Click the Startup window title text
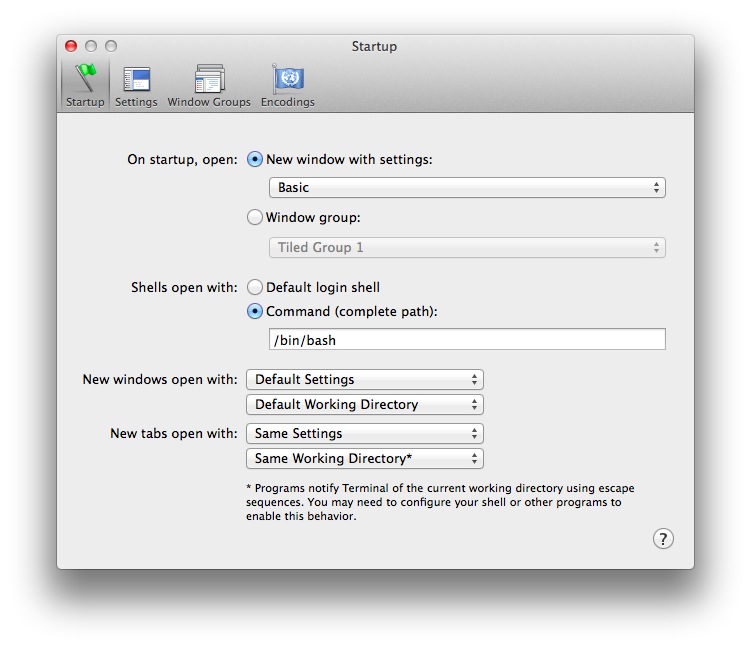Viewport: 751px width, 648px height. [x=374, y=46]
